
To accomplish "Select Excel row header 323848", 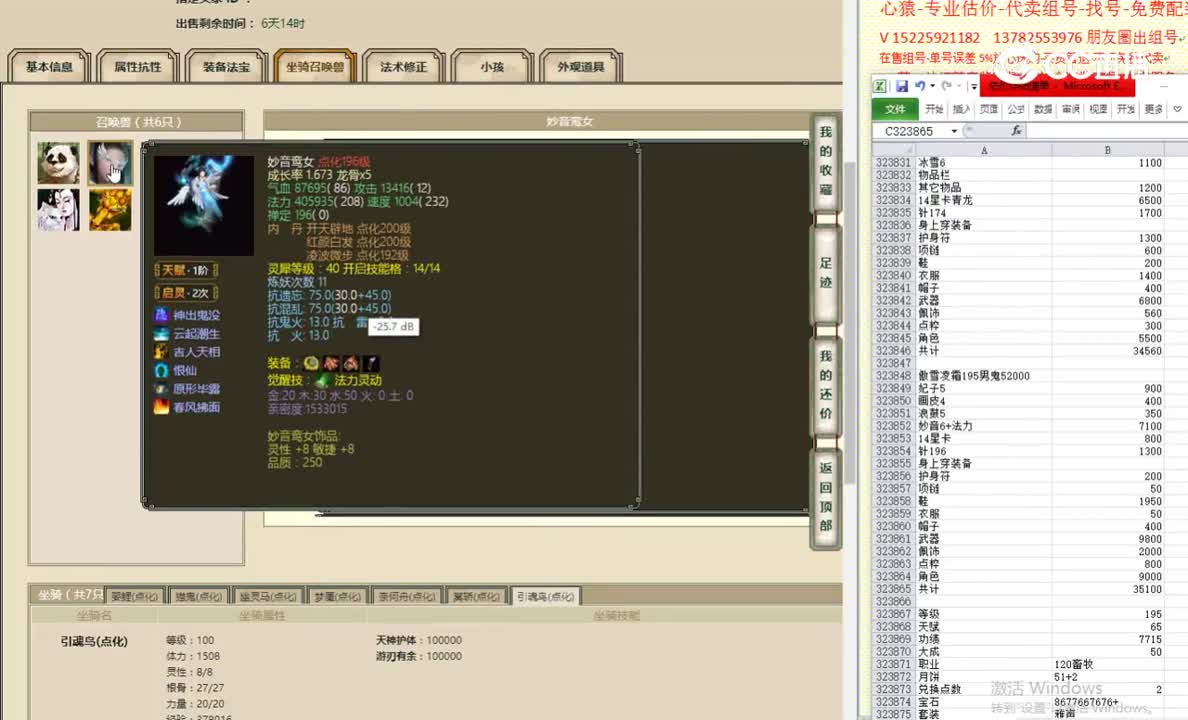I will coord(893,376).
